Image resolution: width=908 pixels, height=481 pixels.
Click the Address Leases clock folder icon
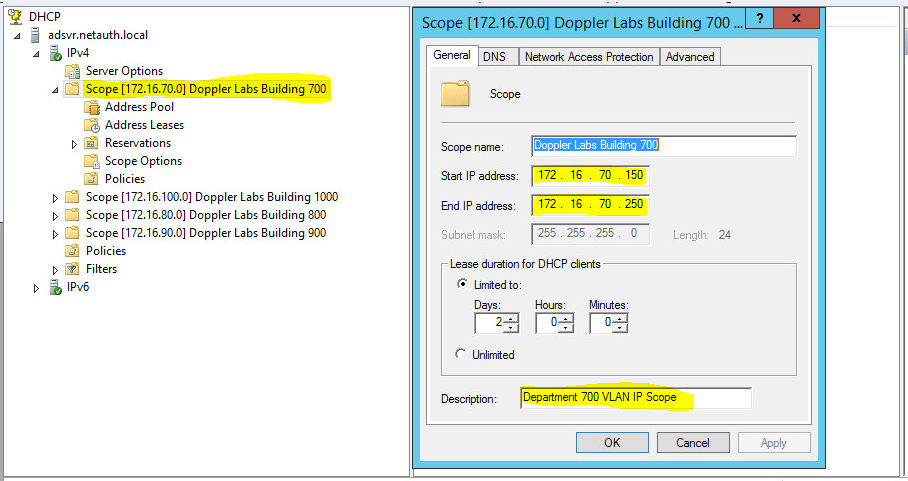(x=91, y=125)
